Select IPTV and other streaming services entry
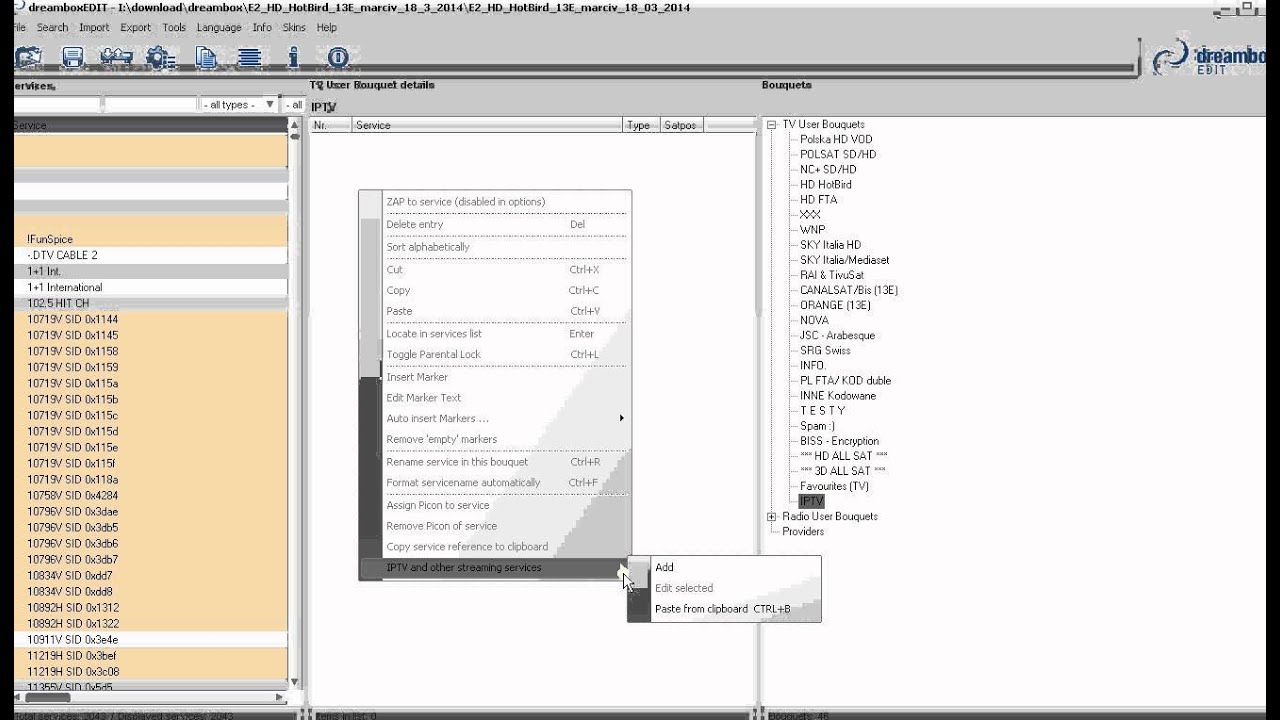Screen dimensions: 1280x720 tap(506, 568)
